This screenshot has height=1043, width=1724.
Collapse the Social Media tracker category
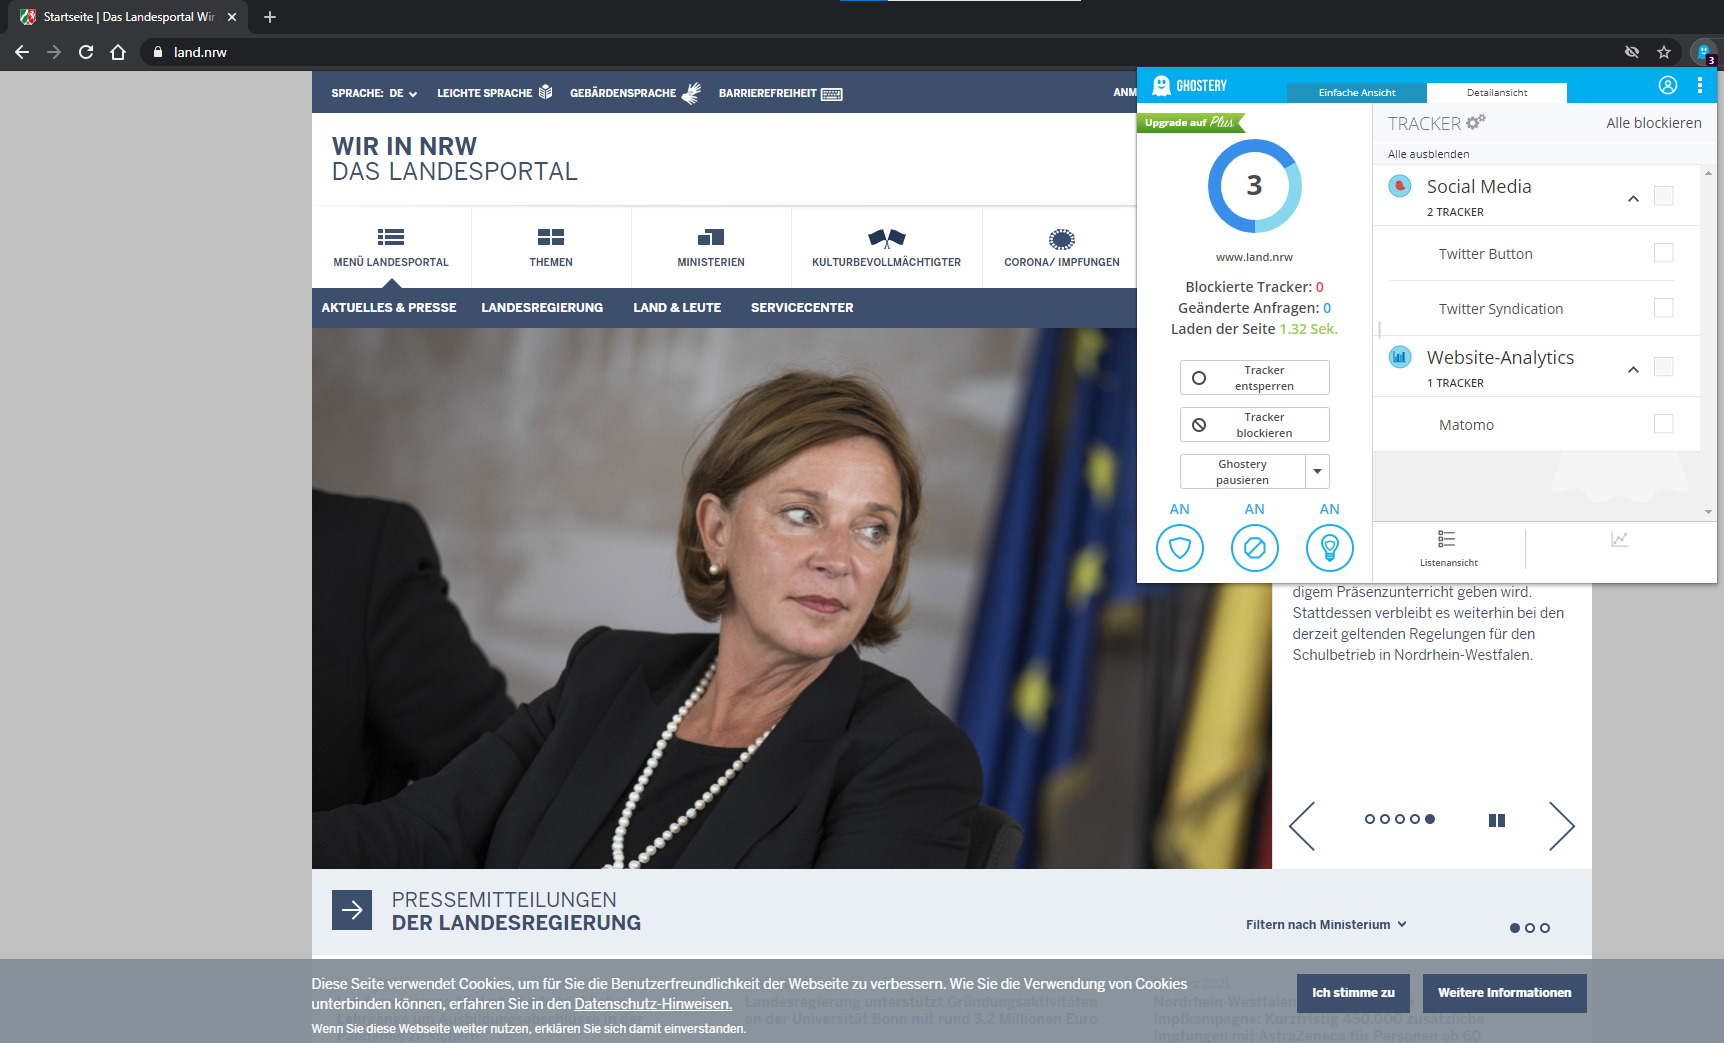1633,198
